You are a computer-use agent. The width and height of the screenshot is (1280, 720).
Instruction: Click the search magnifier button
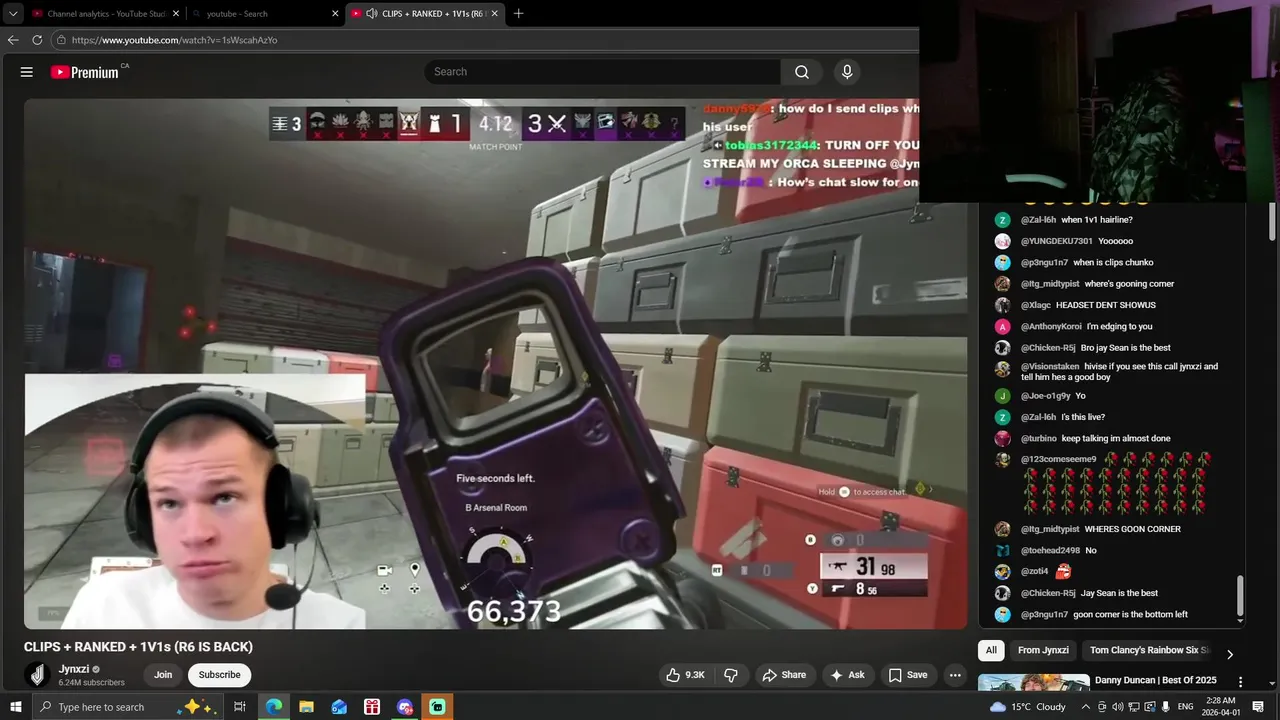(802, 72)
